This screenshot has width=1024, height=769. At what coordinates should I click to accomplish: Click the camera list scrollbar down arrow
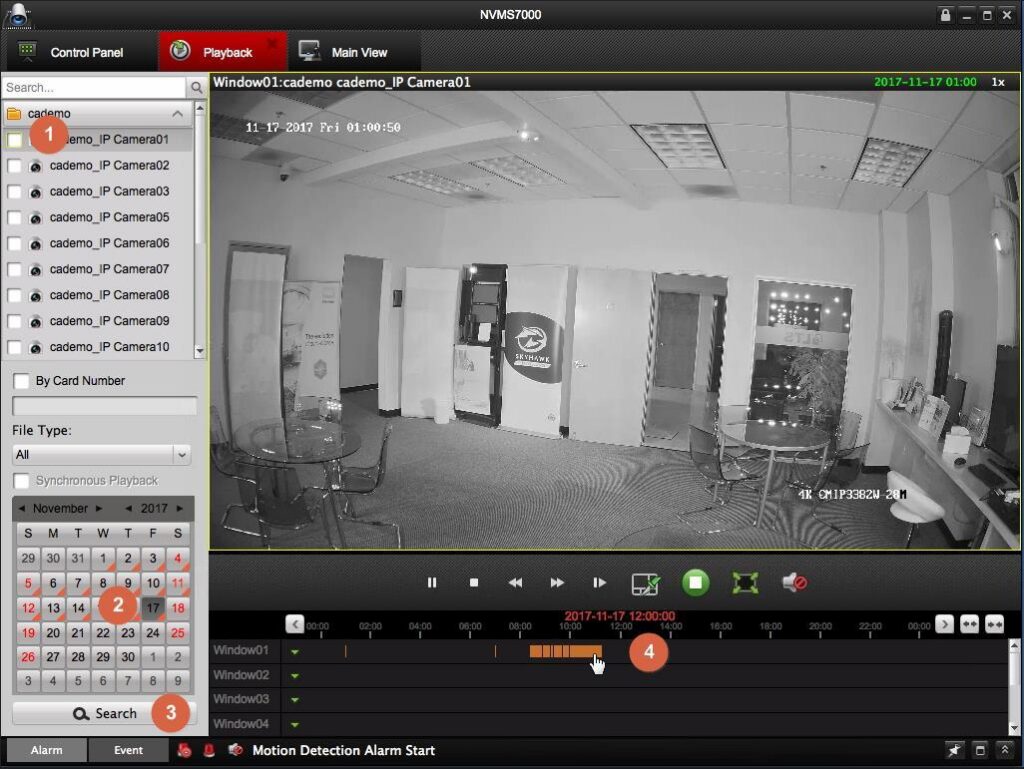pos(200,351)
